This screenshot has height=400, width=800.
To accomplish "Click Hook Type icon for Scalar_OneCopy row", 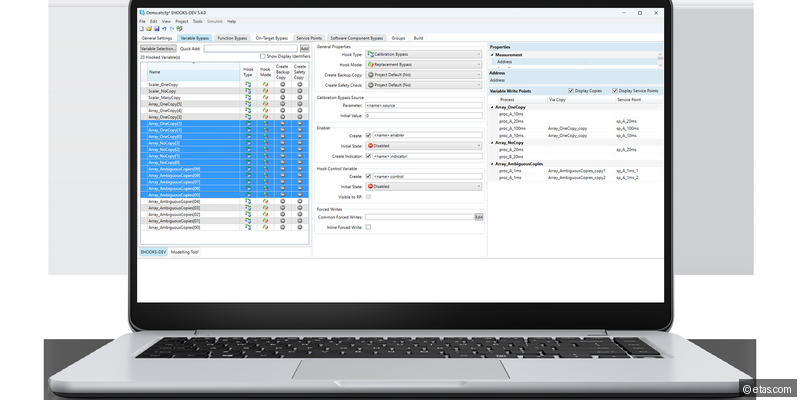I will click(x=248, y=86).
